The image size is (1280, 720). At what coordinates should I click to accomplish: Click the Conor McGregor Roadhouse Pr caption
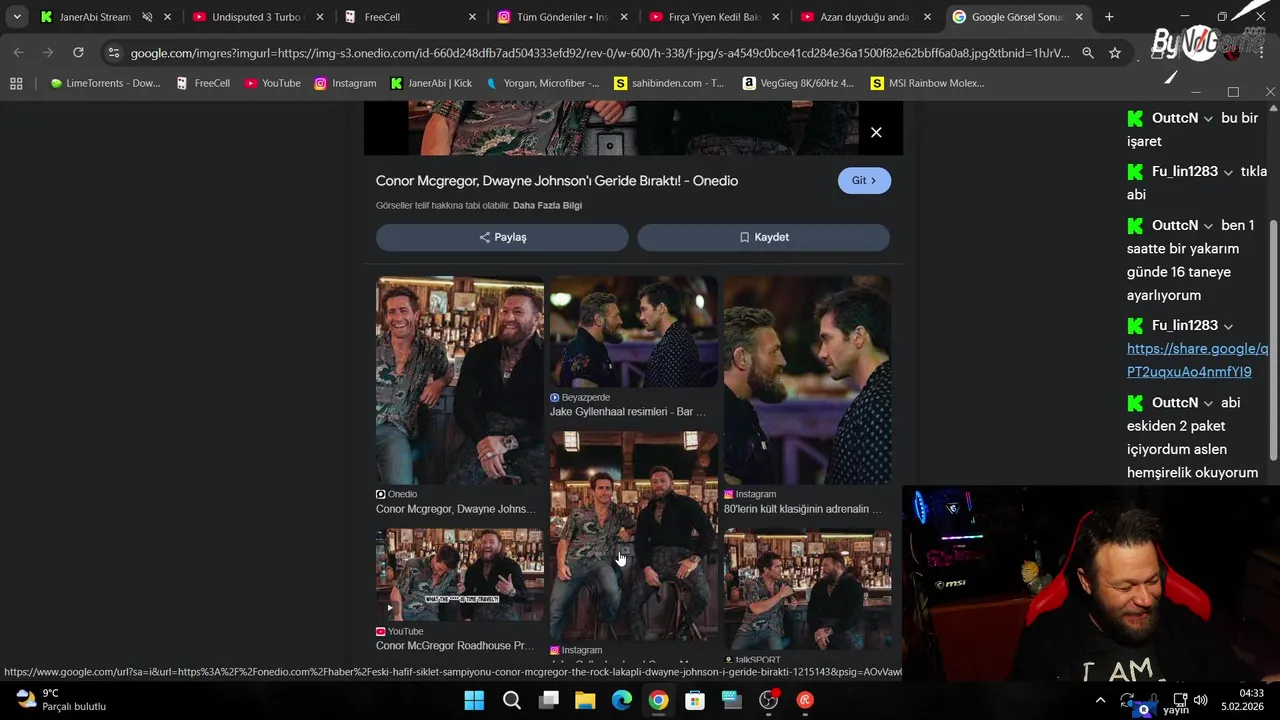tap(455, 646)
